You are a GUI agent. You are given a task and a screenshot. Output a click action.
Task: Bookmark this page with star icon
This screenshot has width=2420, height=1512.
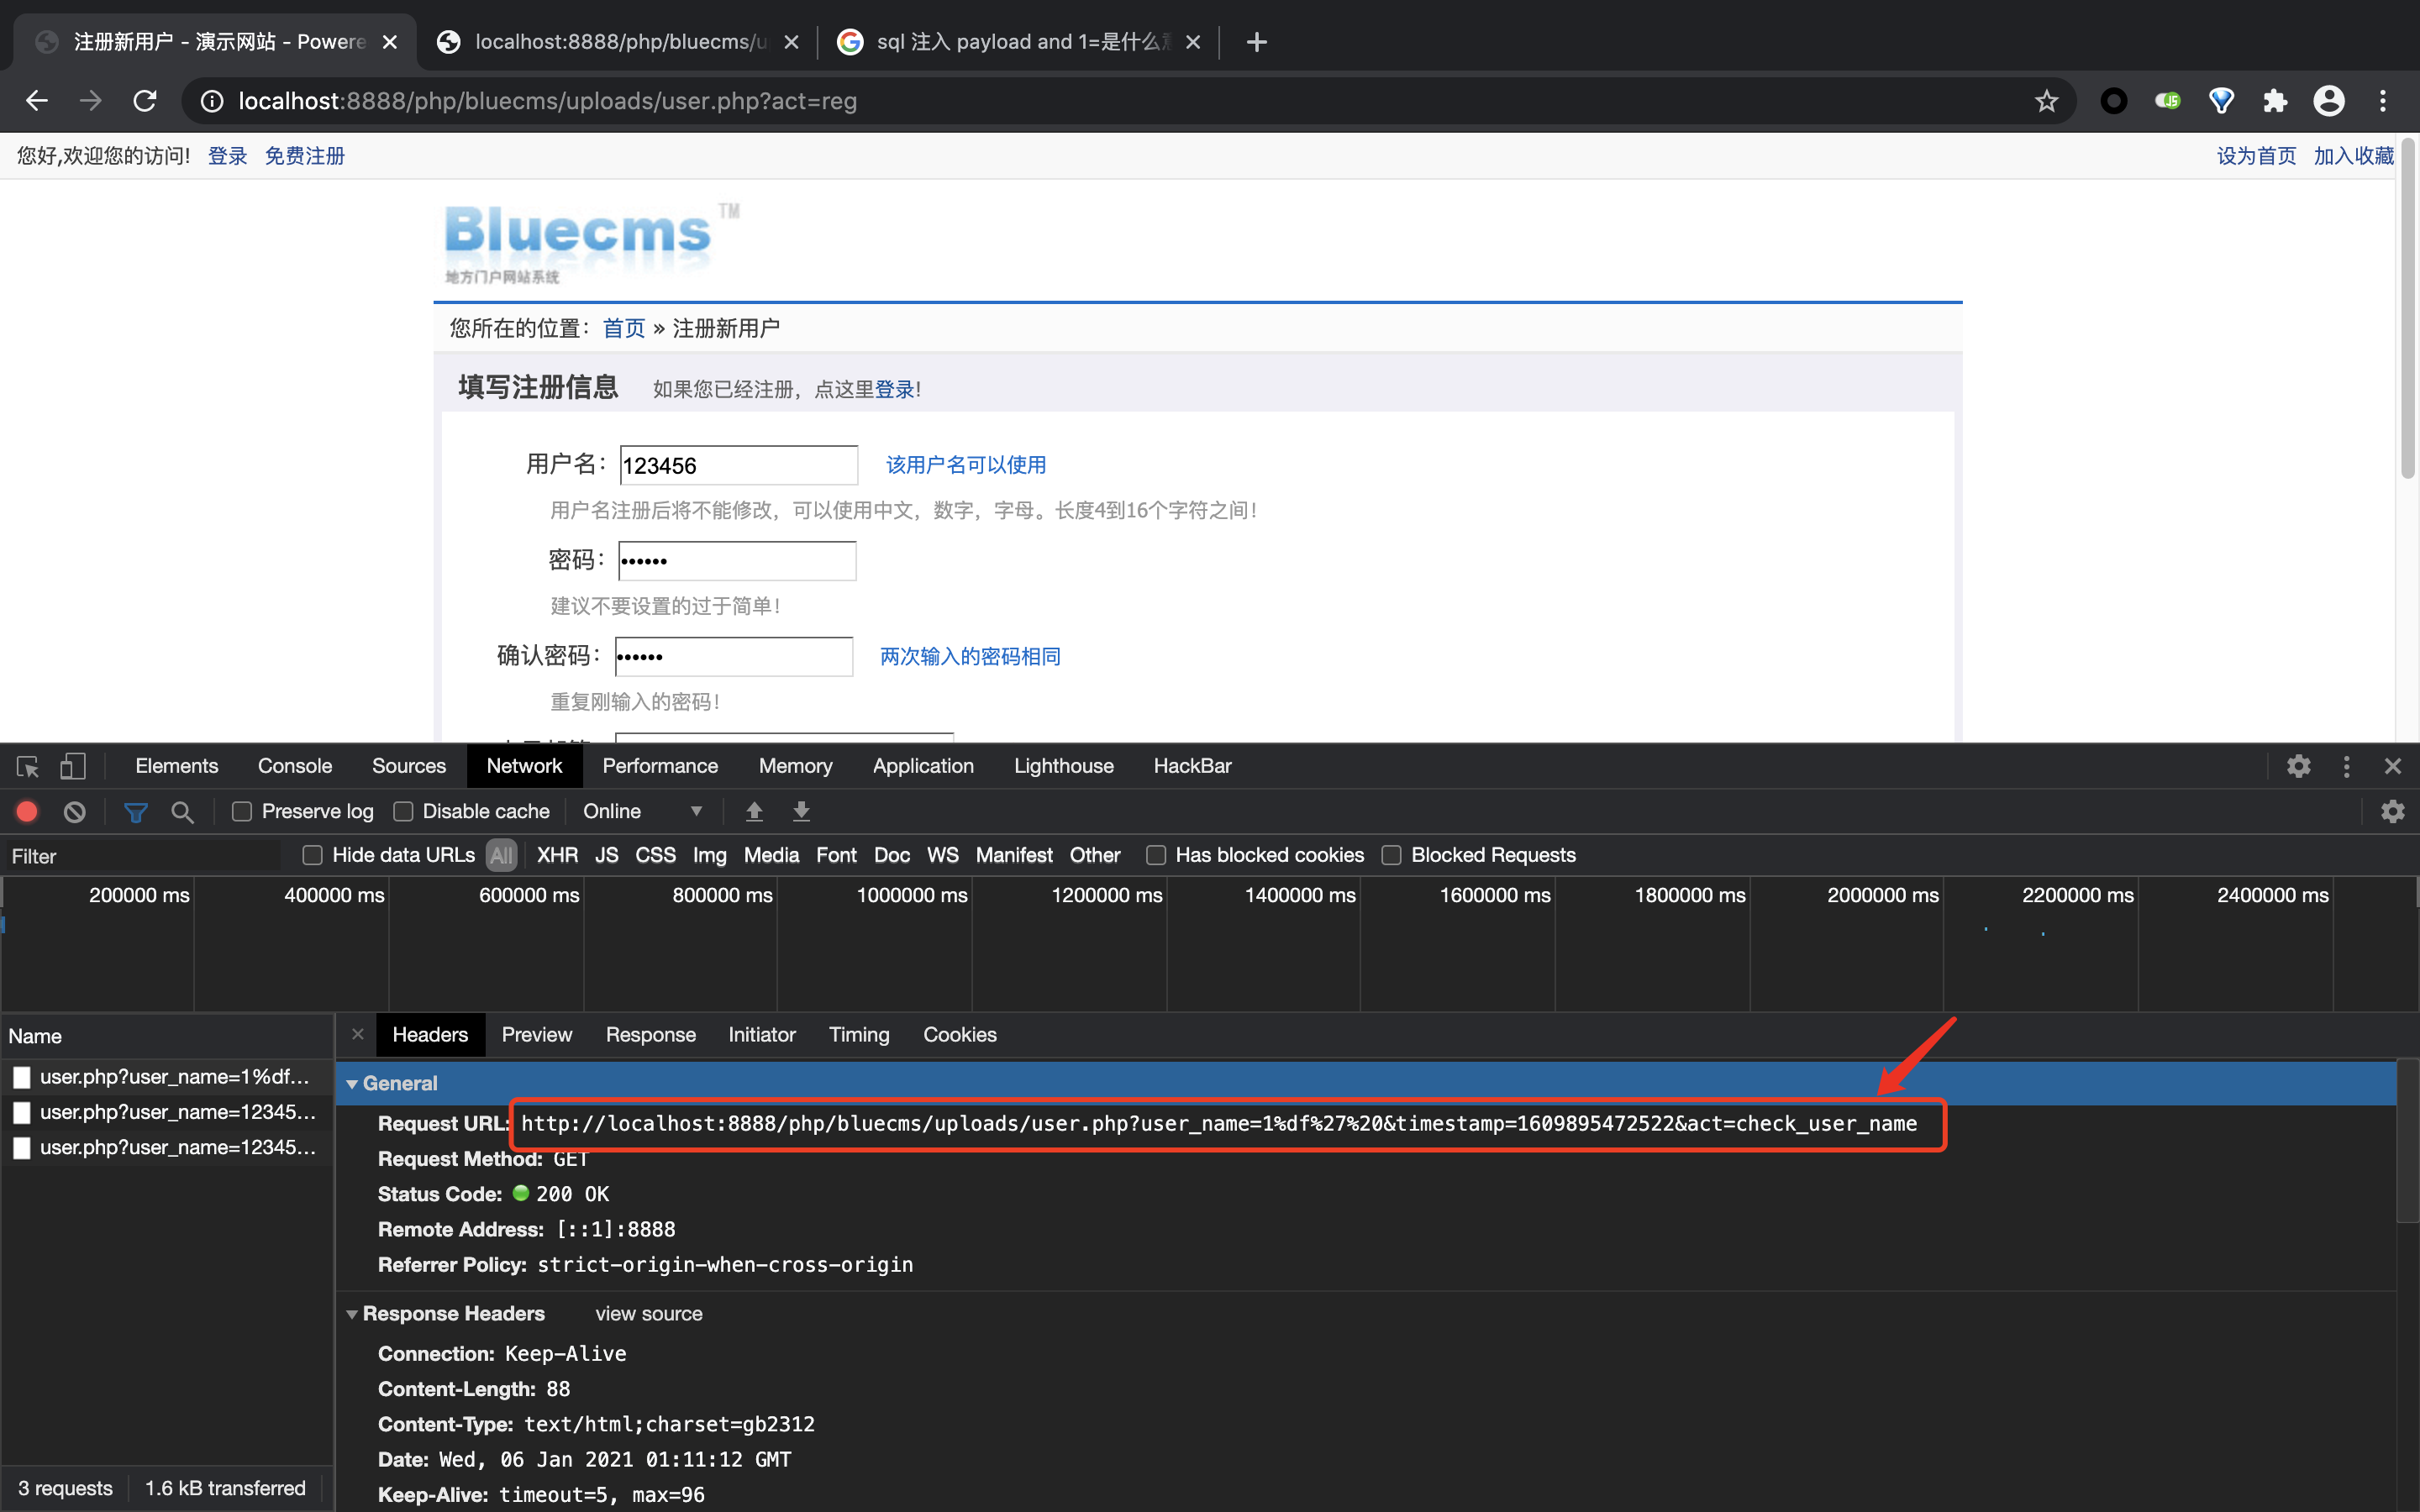(2046, 101)
